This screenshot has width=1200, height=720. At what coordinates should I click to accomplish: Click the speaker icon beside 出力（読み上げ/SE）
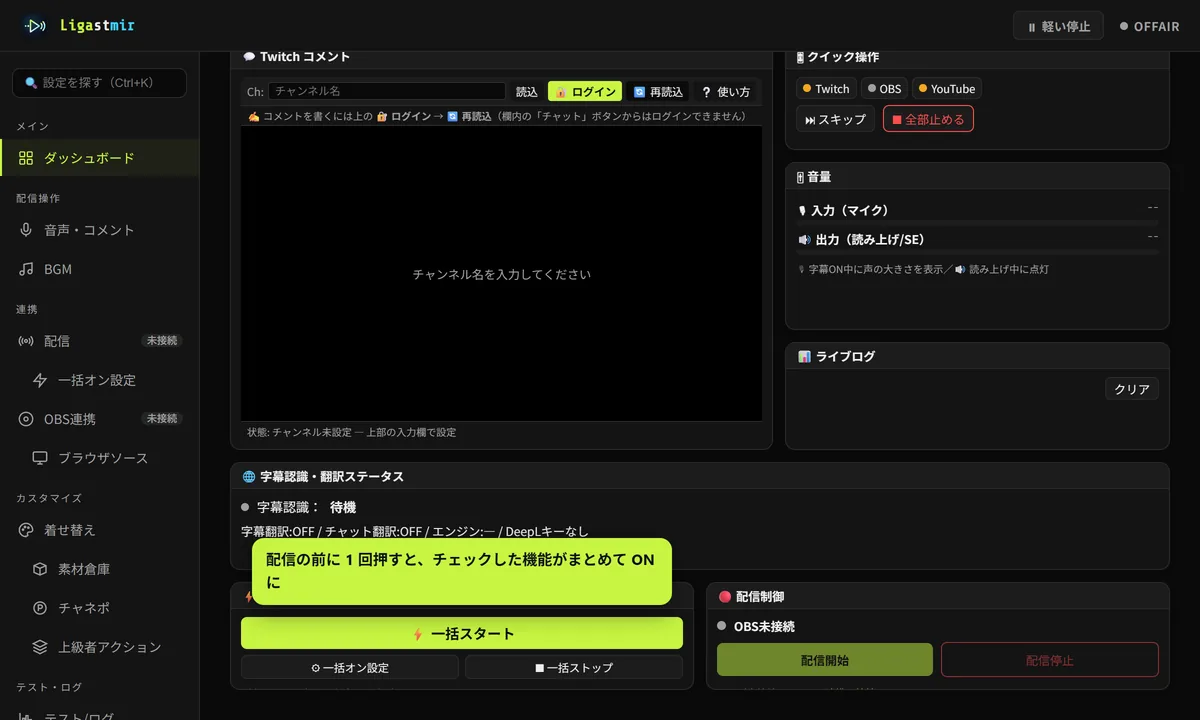pyautogui.click(x=804, y=240)
